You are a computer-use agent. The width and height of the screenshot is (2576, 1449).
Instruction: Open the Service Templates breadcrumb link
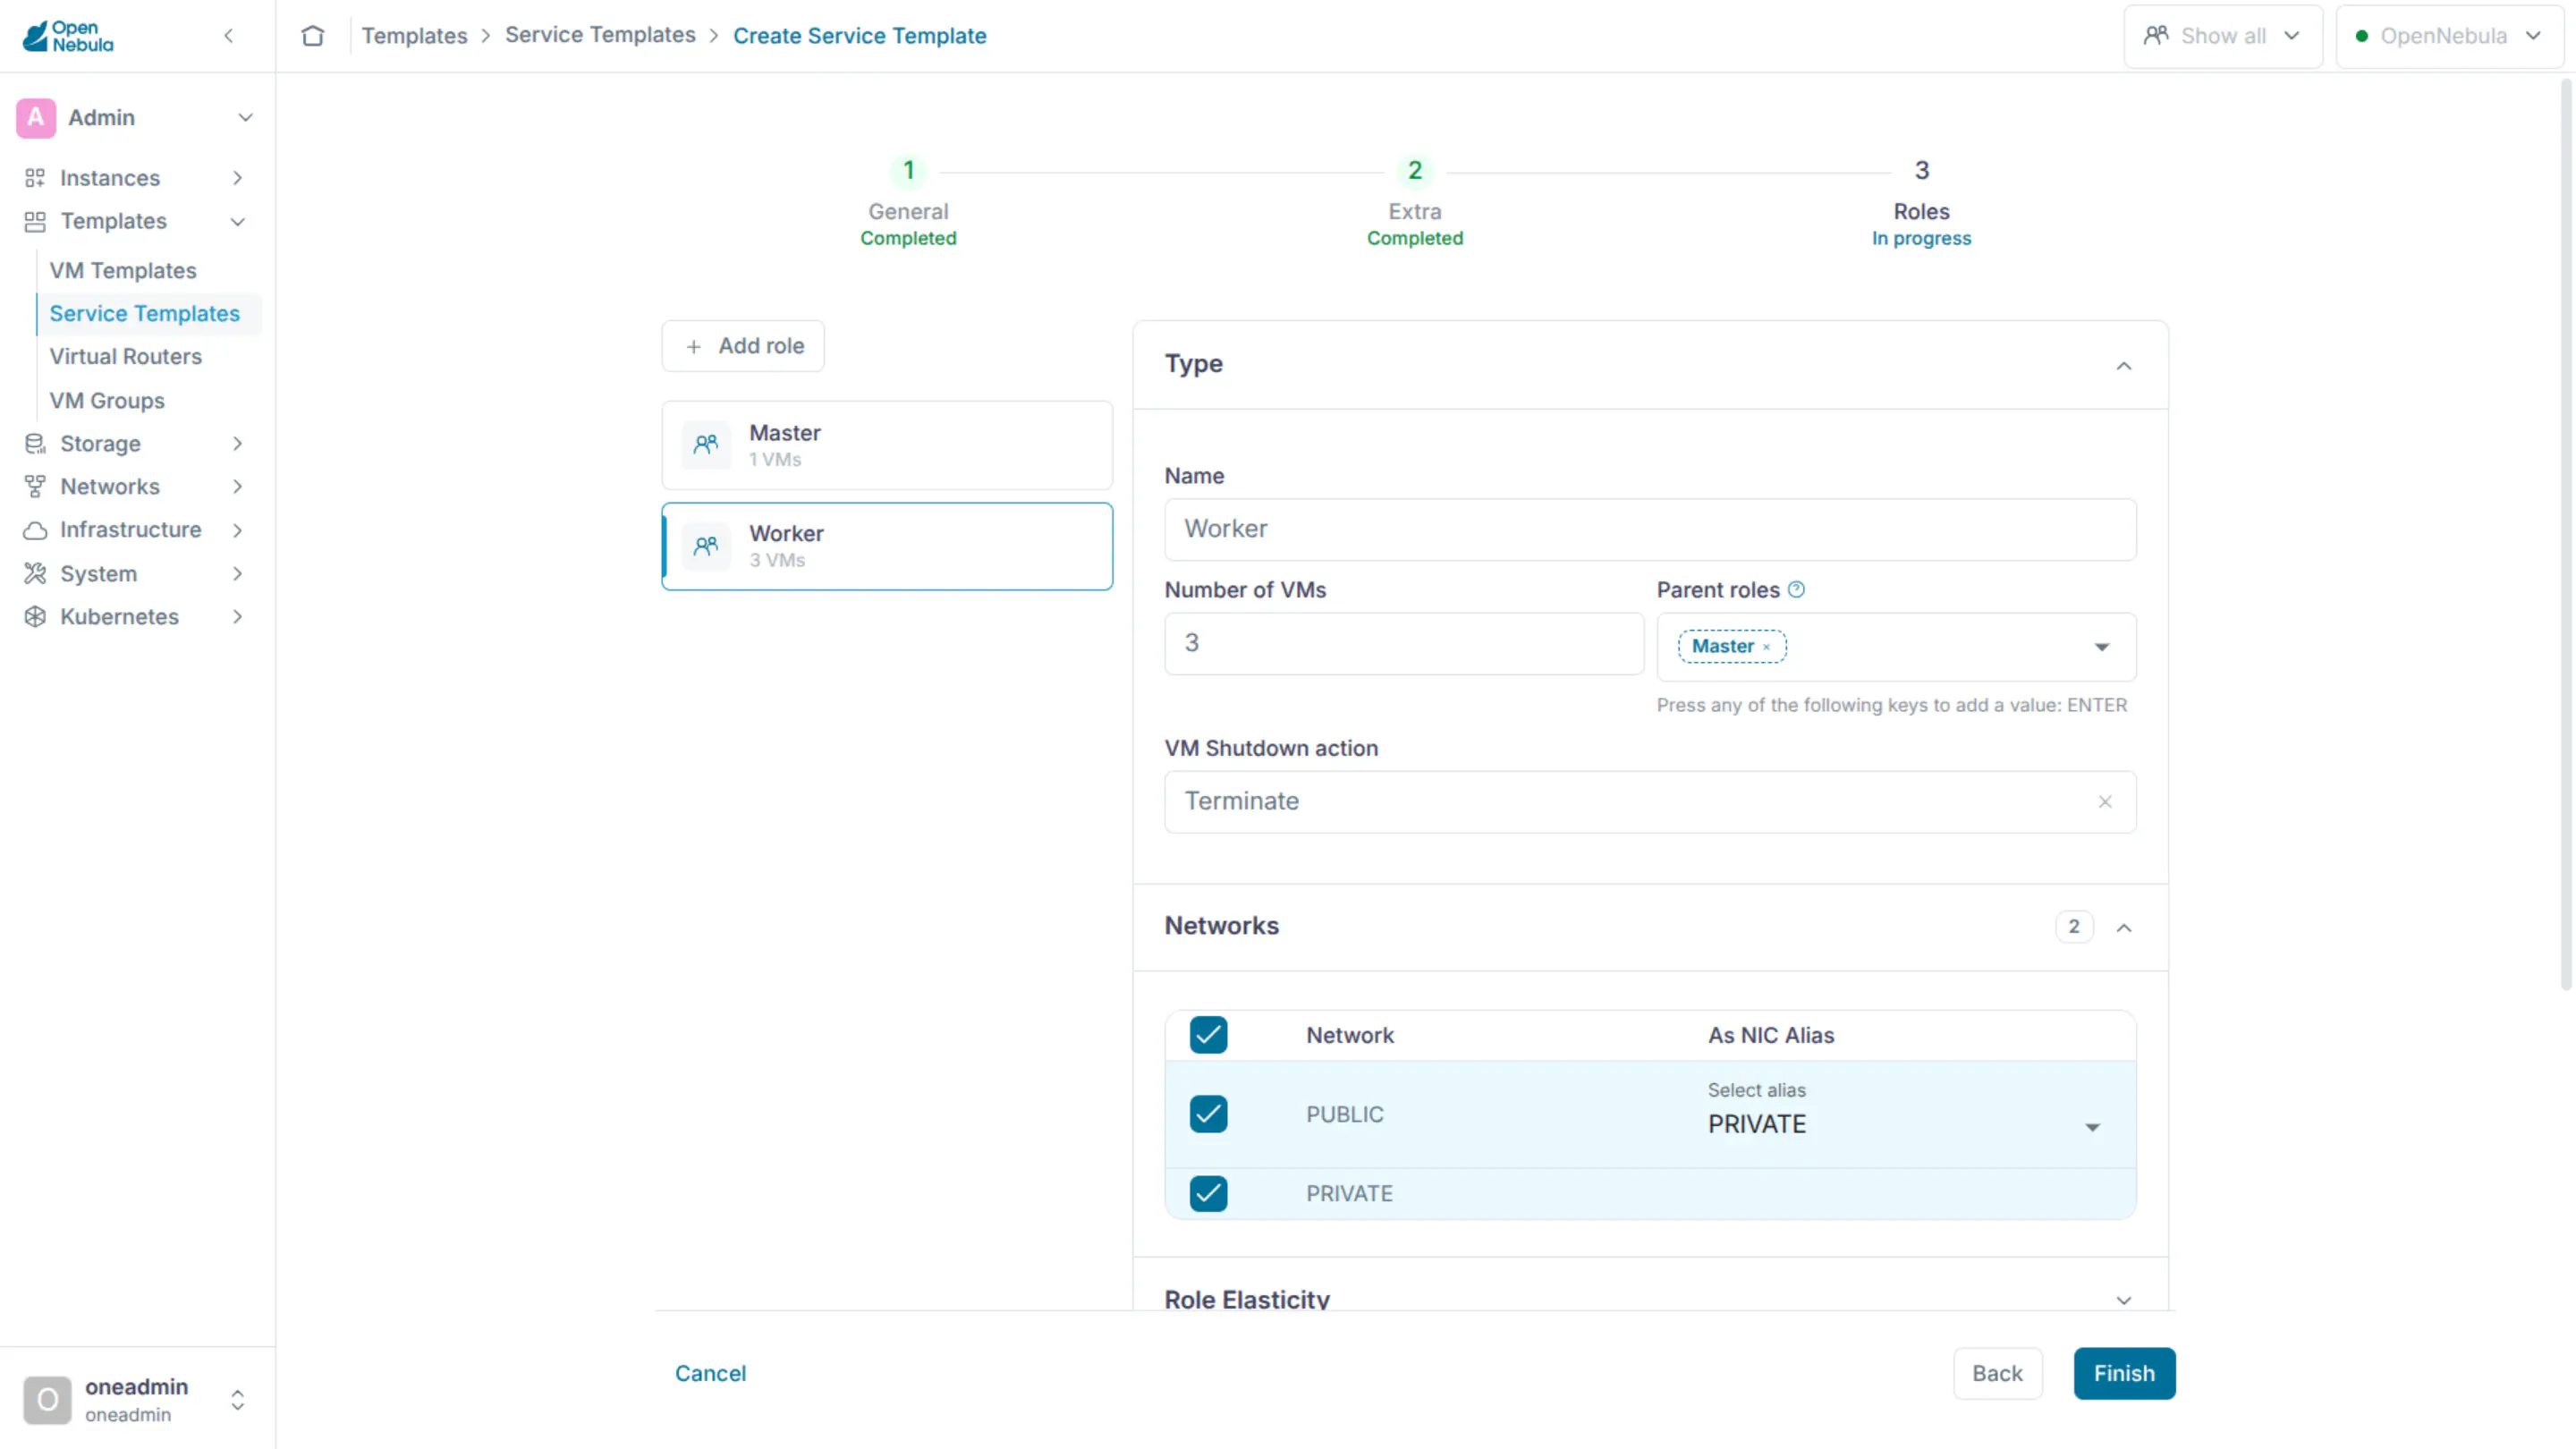coord(600,35)
